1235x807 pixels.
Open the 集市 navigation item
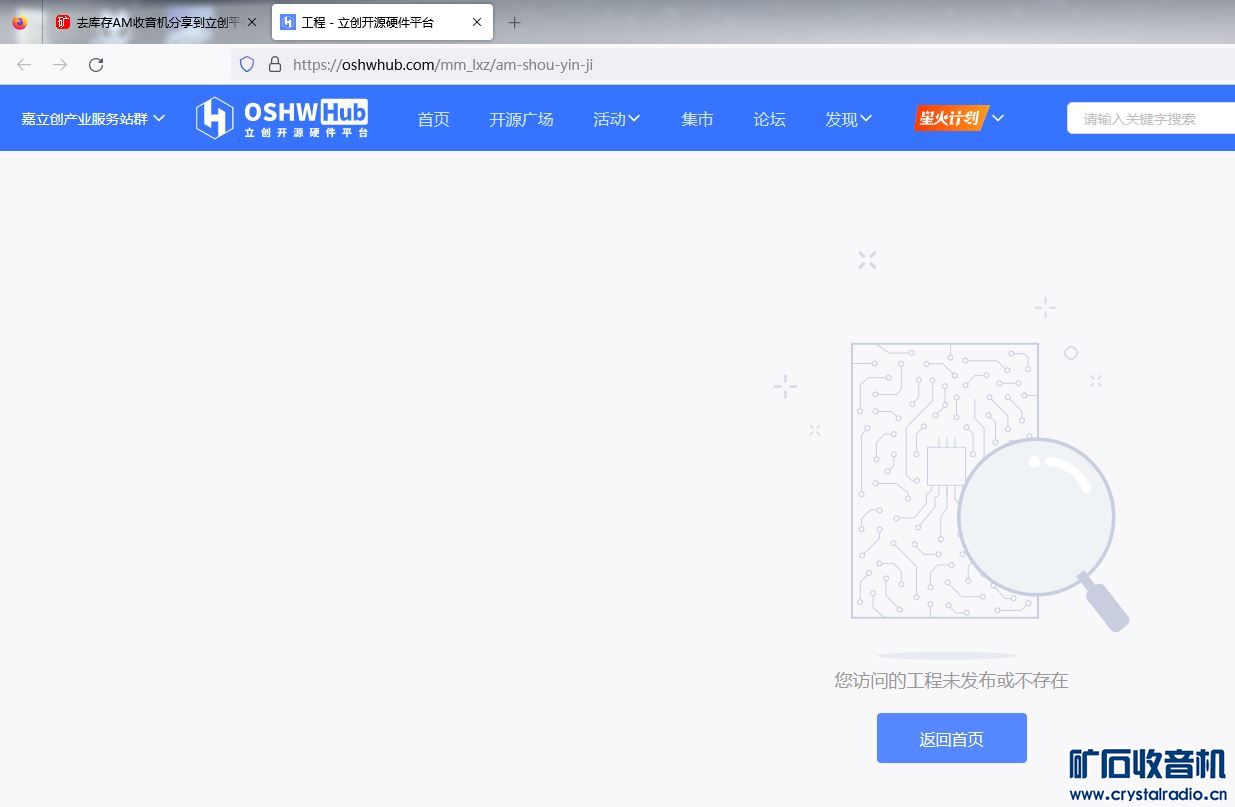(x=697, y=119)
